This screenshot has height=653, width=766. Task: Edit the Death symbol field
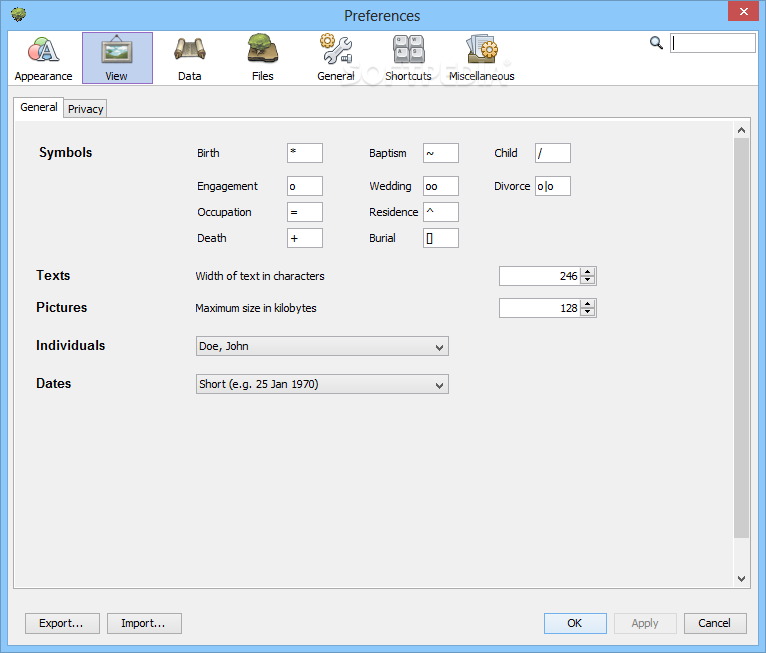tap(305, 238)
